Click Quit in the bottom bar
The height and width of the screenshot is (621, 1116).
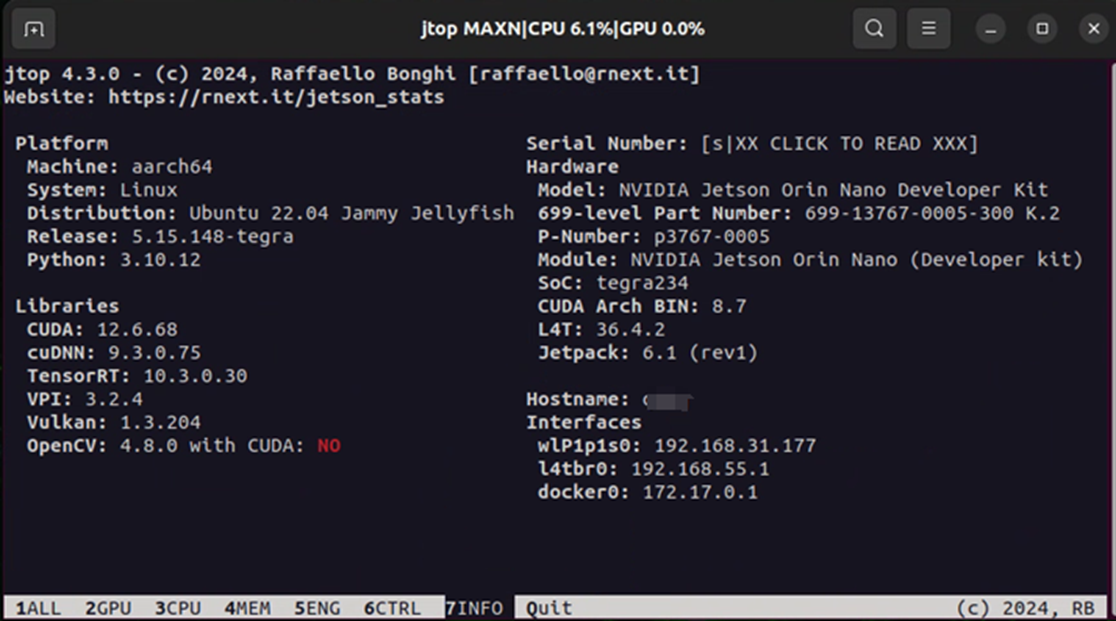549,609
